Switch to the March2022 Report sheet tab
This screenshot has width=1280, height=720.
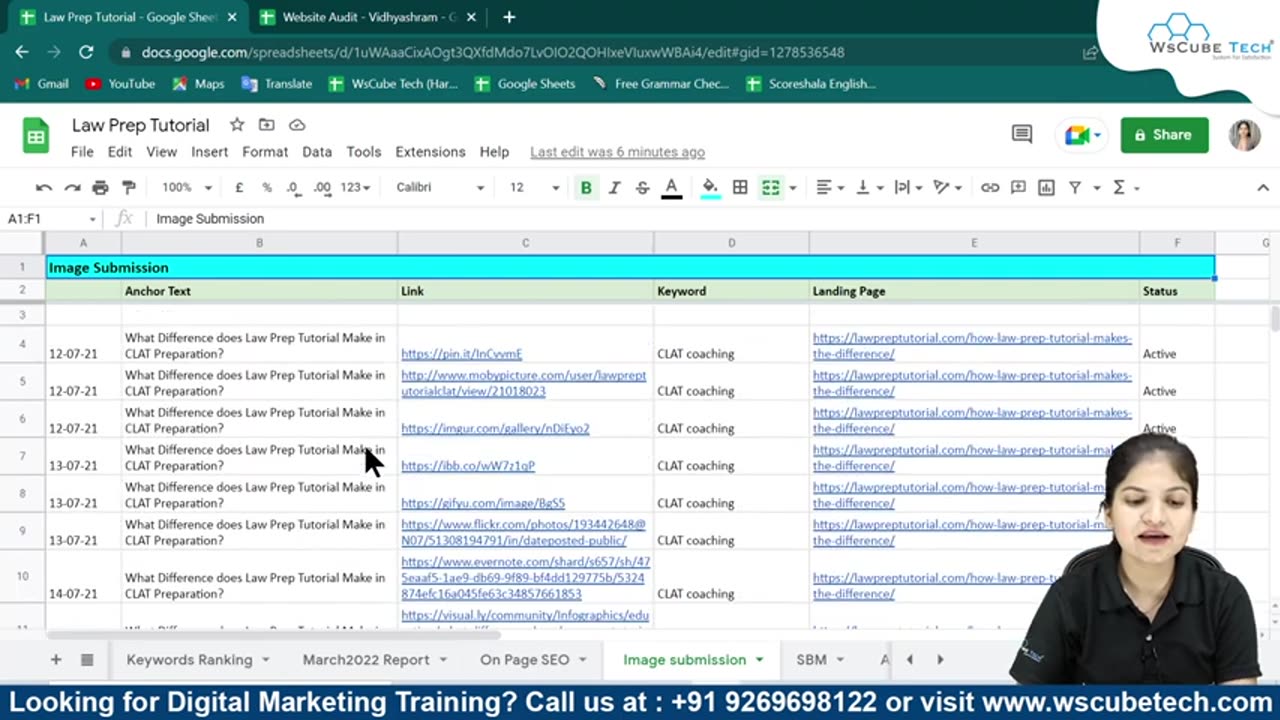click(376, 660)
